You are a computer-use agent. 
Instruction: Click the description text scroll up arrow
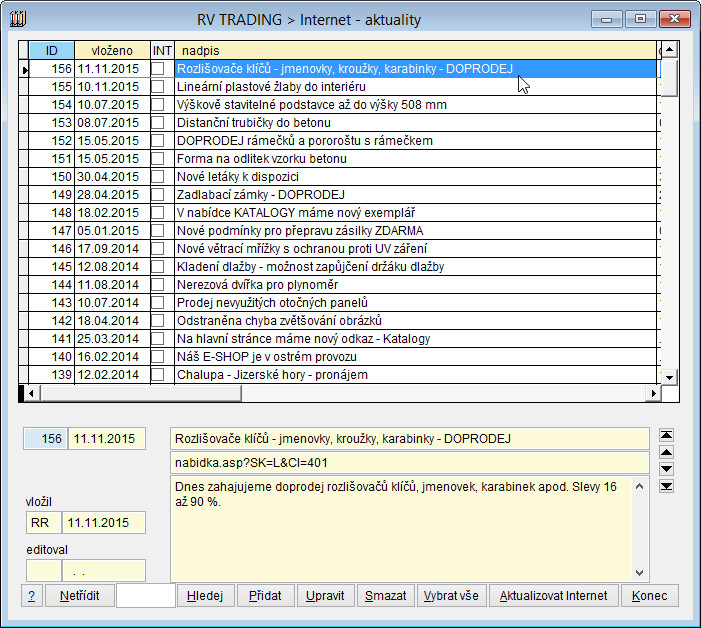[x=640, y=486]
